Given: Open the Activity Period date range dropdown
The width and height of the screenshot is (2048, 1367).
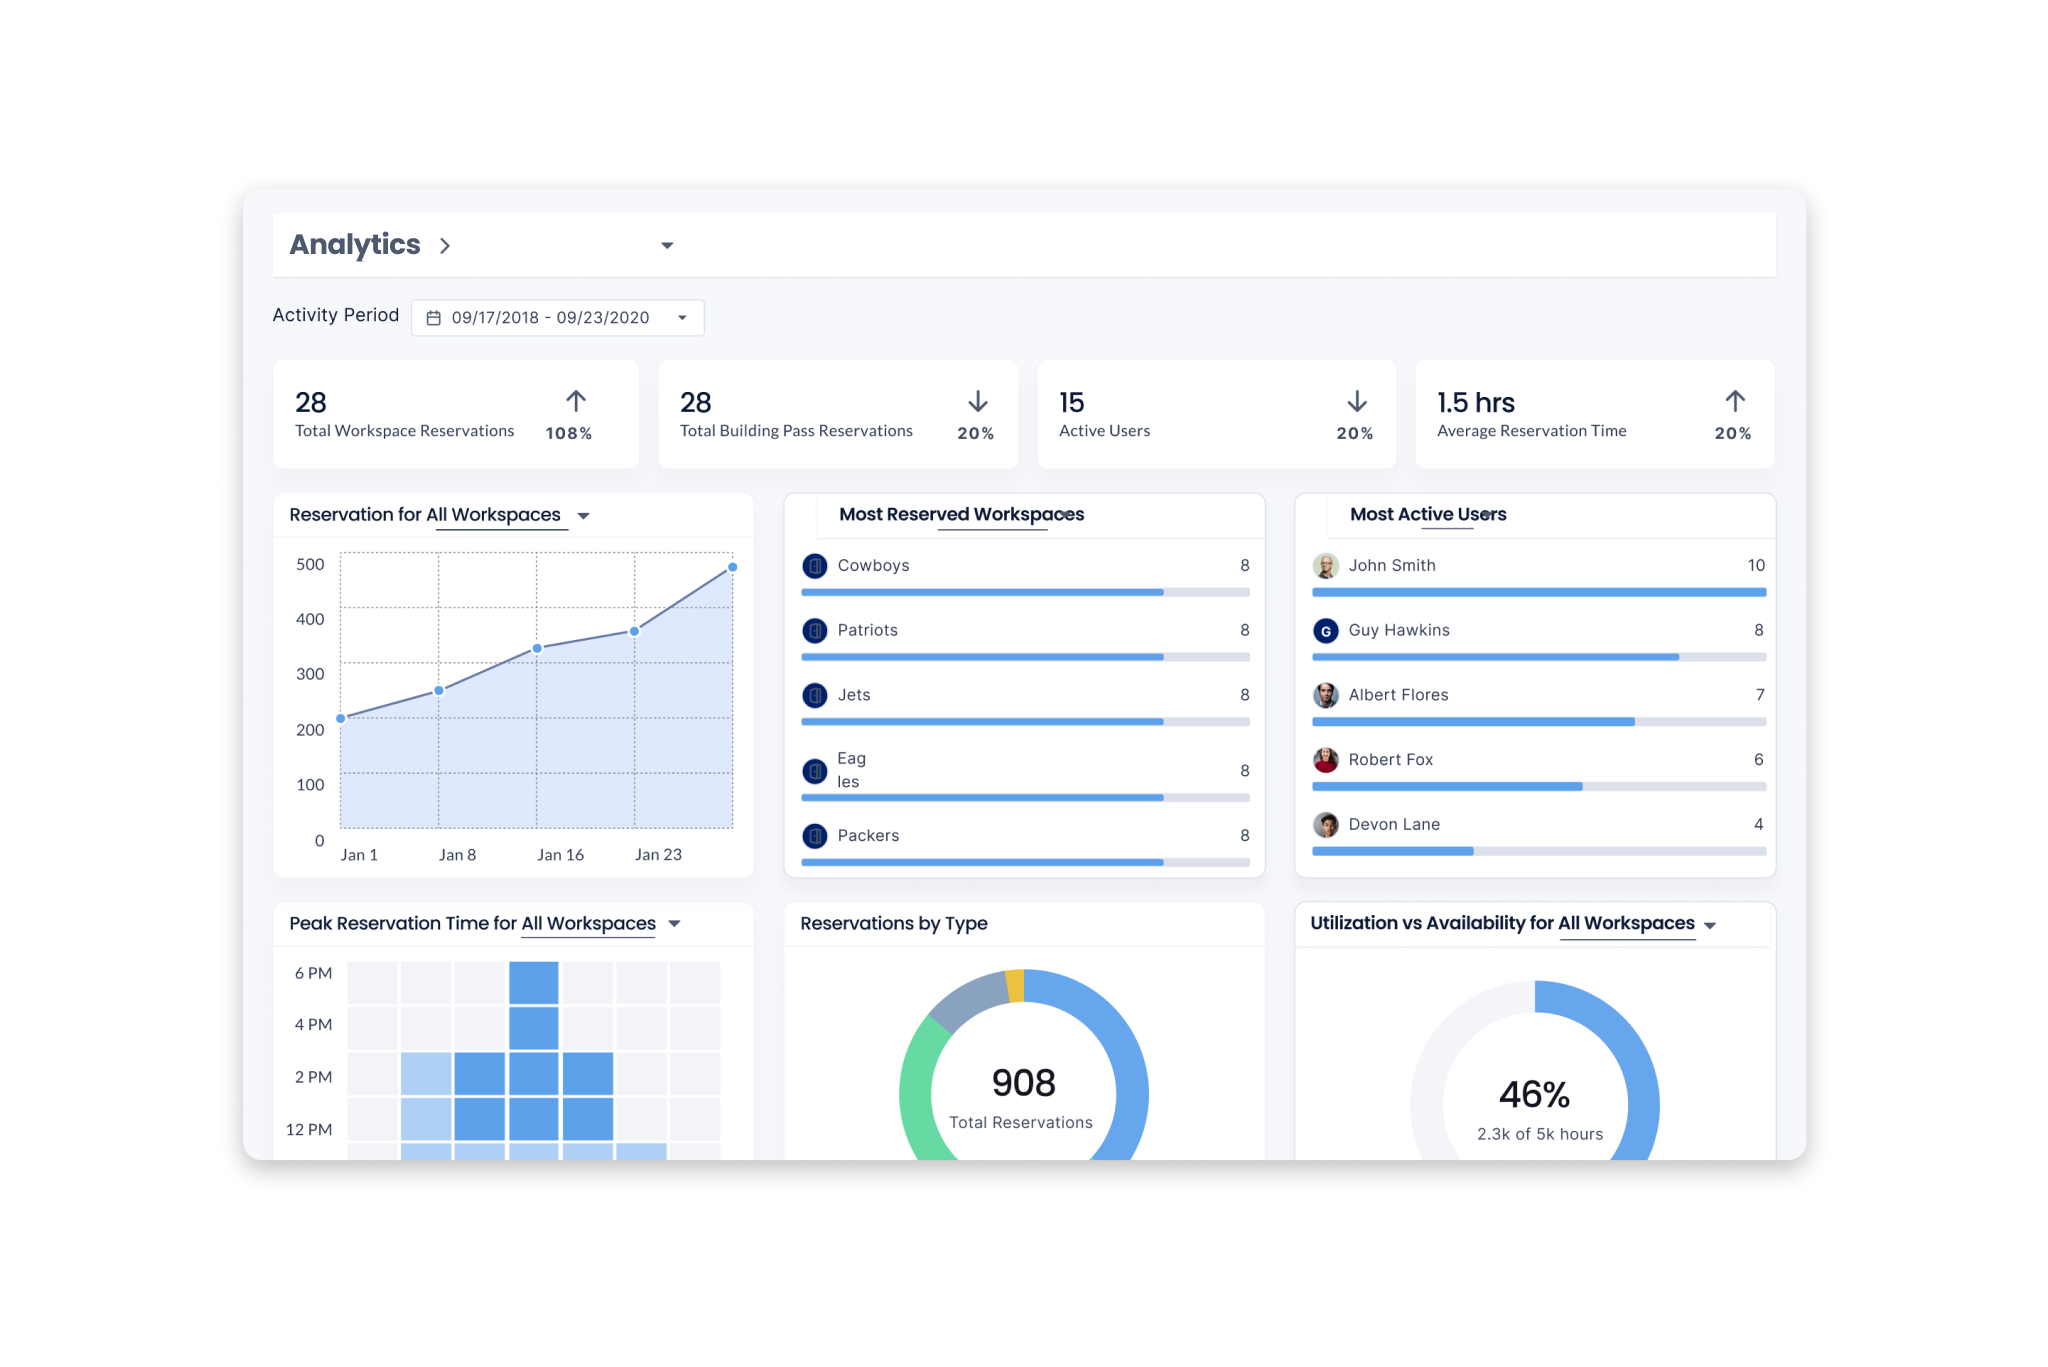Looking at the screenshot, I should (x=682, y=318).
